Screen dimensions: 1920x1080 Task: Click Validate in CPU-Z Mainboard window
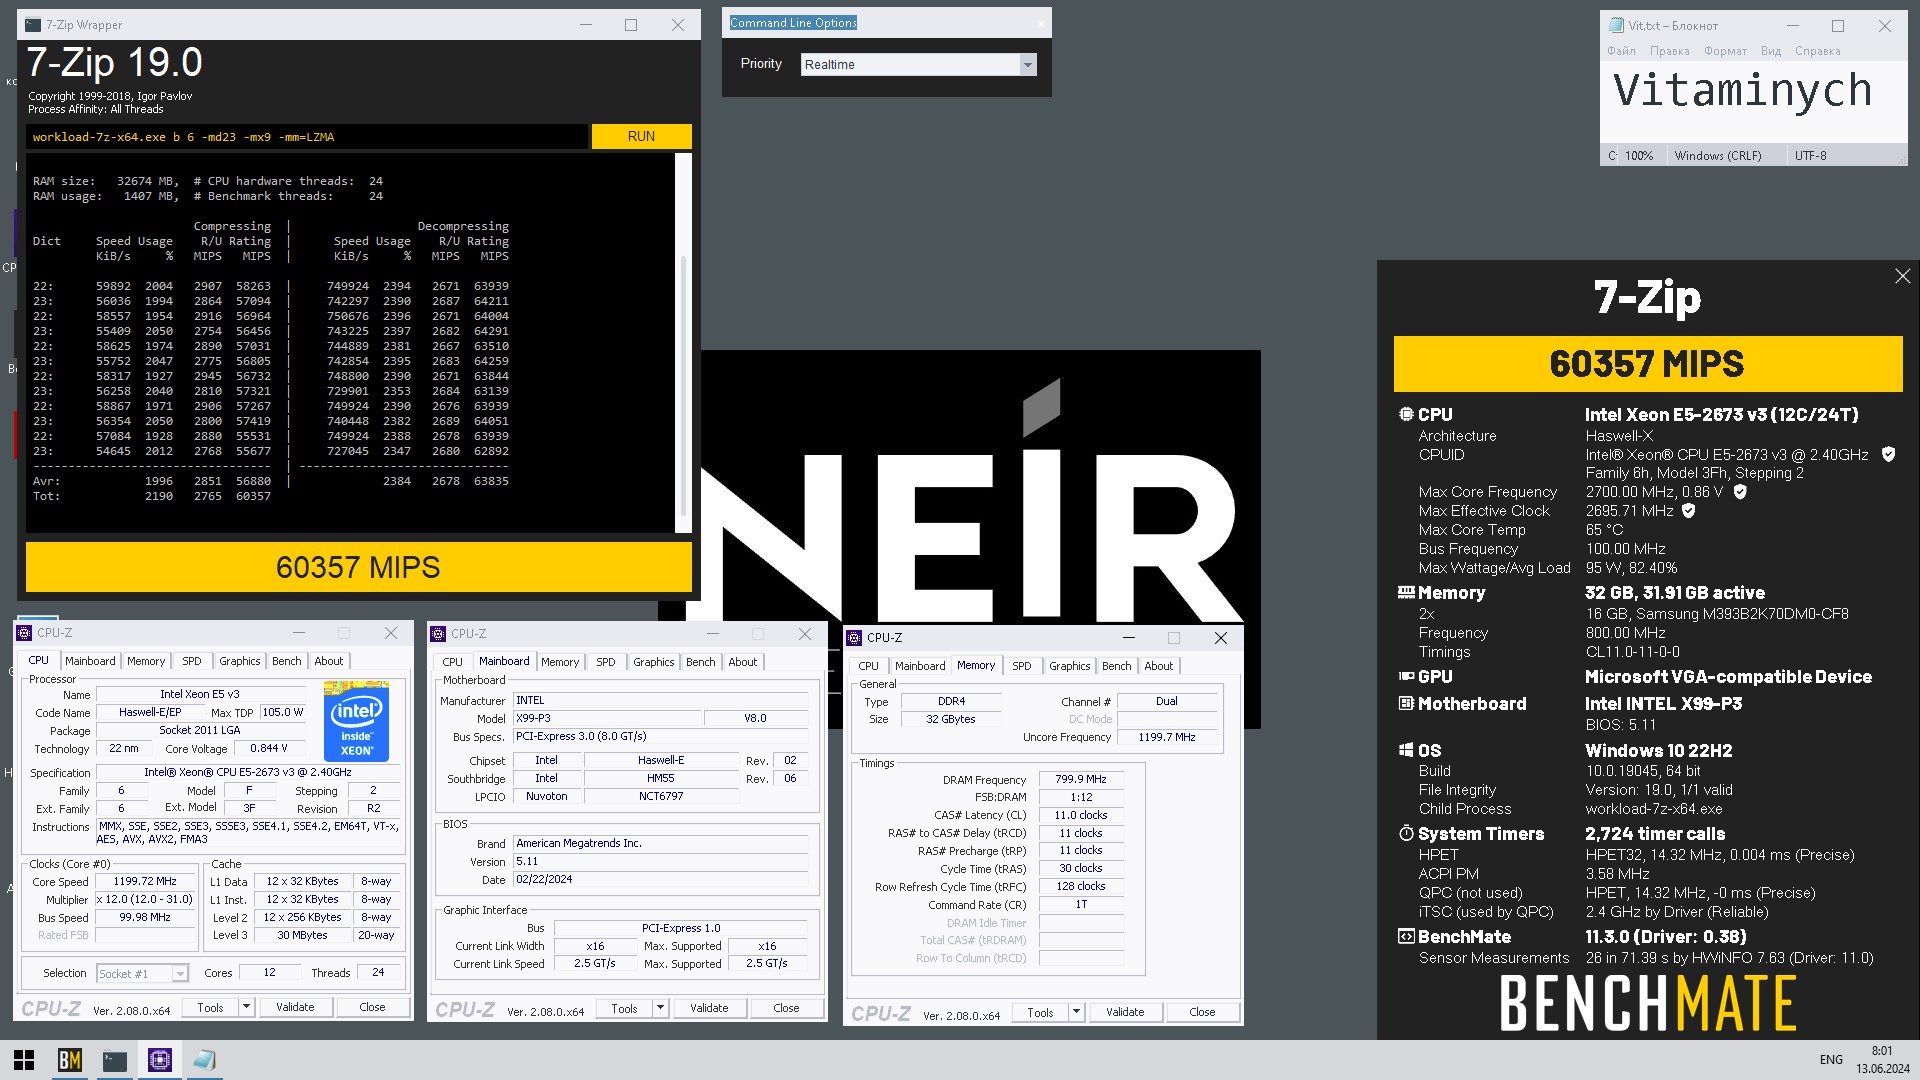click(x=709, y=1009)
